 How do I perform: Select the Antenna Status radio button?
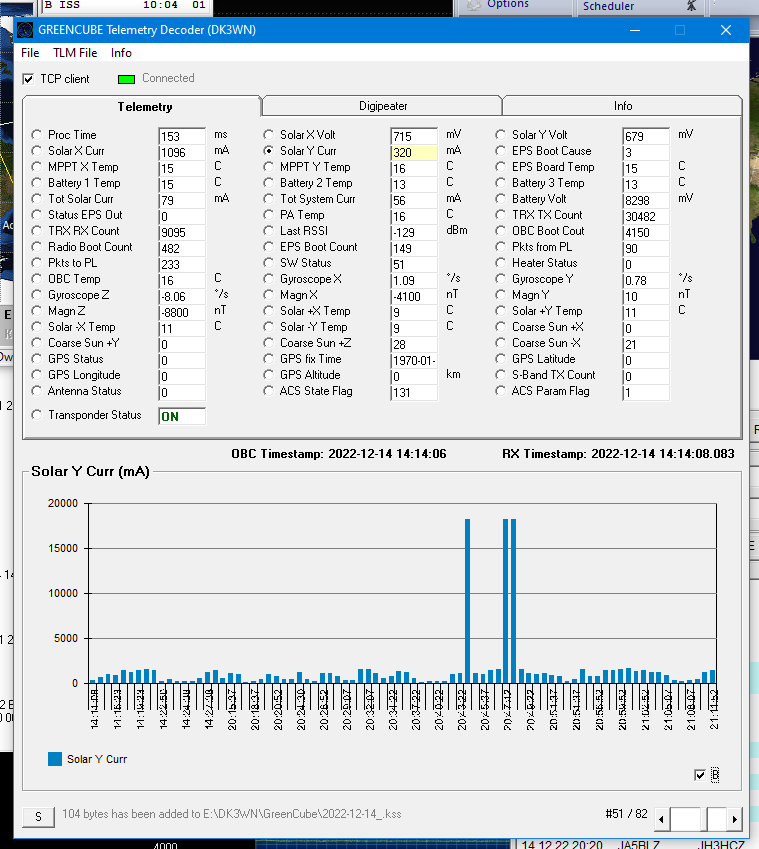coord(37,391)
